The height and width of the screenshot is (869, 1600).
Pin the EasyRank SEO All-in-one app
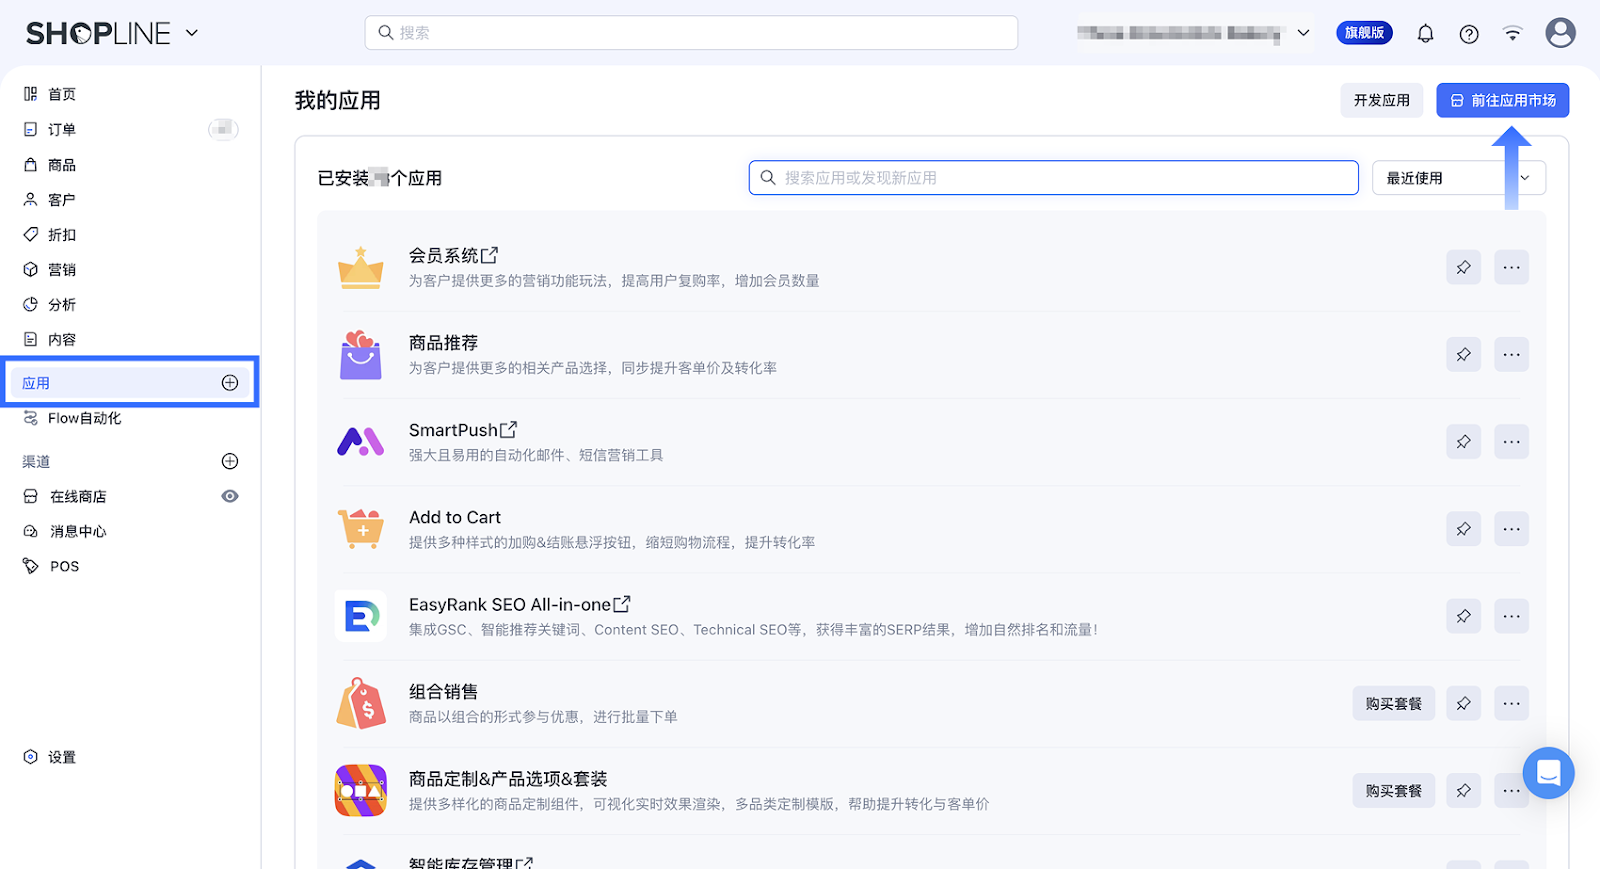[1463, 616]
